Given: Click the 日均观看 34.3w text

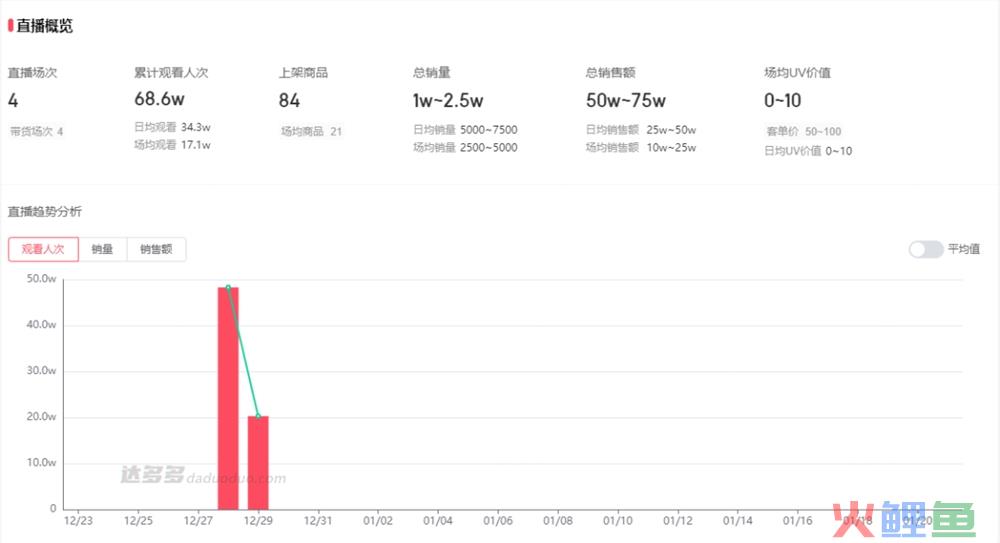Looking at the screenshot, I should pyautogui.click(x=172, y=127).
